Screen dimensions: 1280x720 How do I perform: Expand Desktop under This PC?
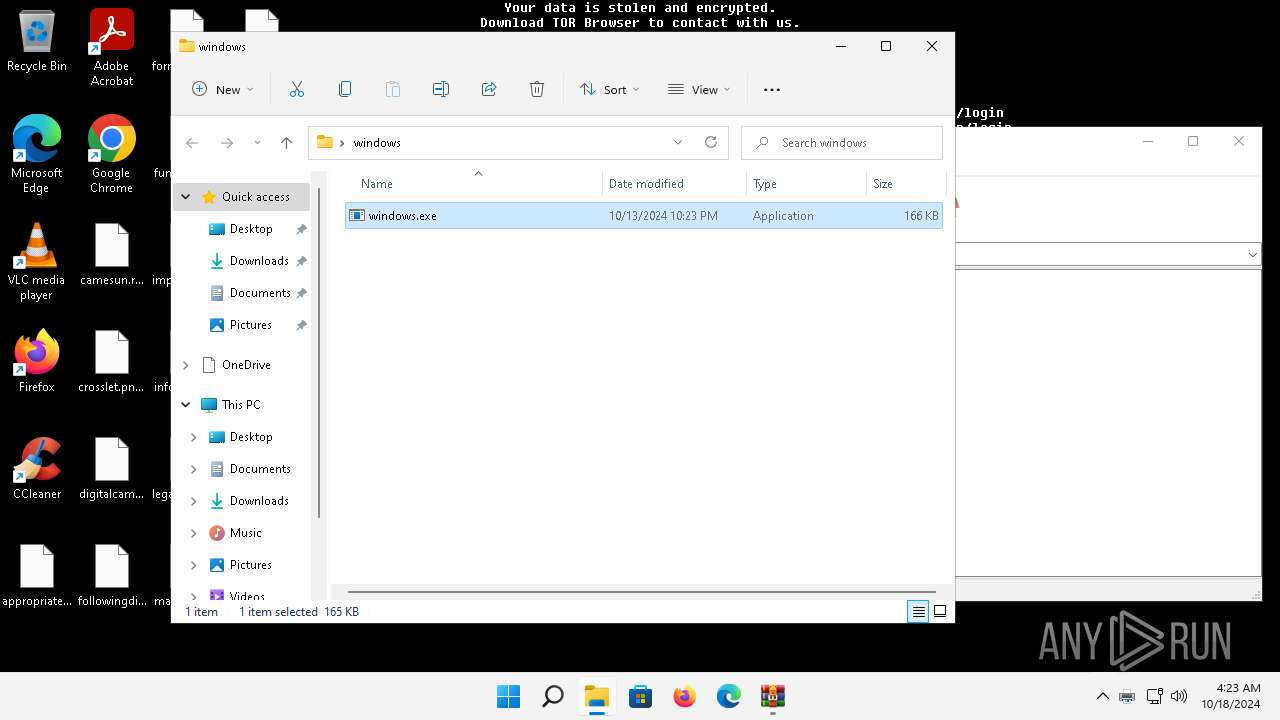(194, 437)
